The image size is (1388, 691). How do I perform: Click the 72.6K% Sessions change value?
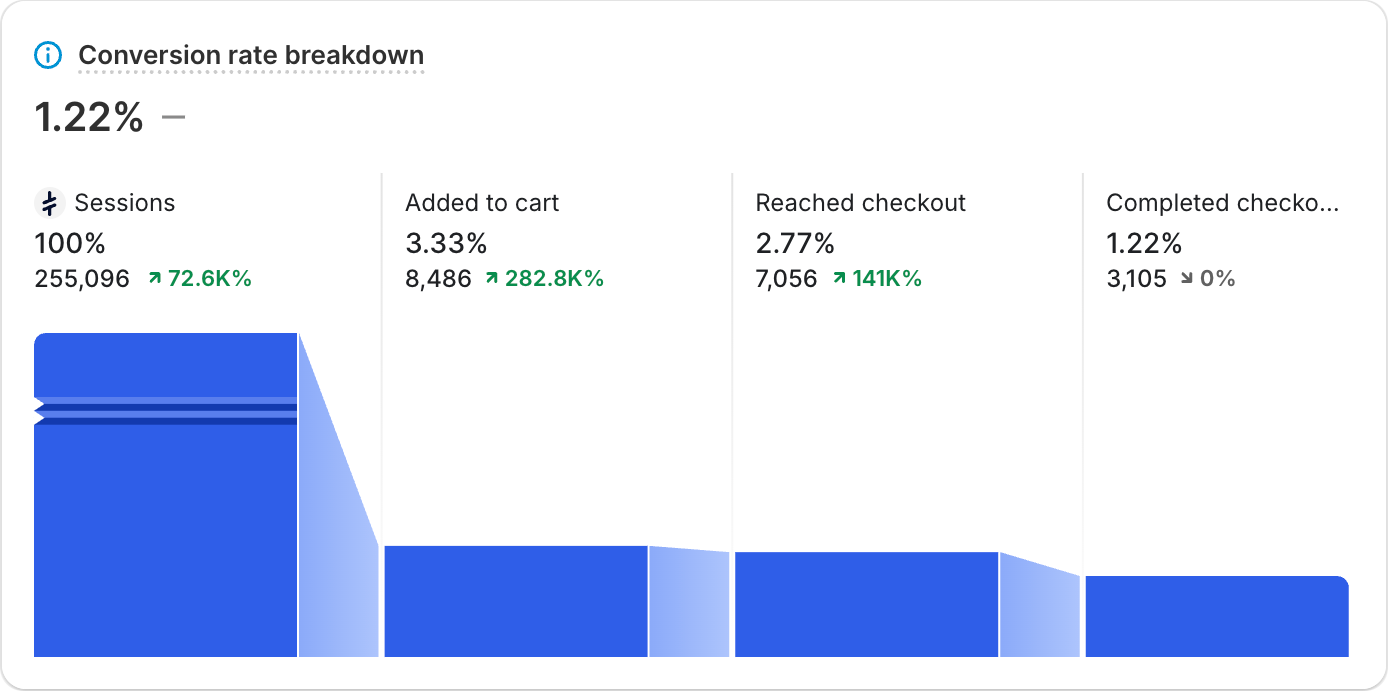[x=209, y=279]
